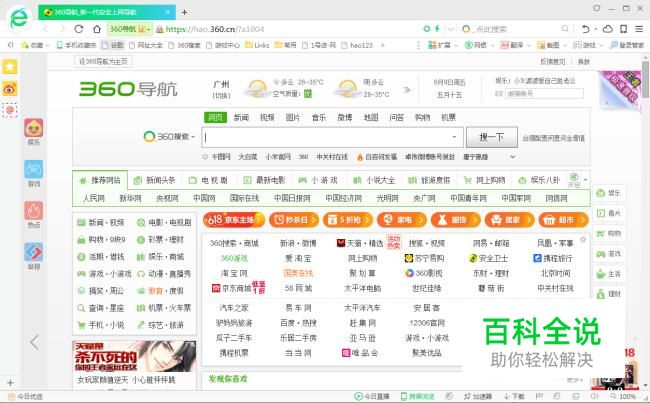Click 加速器 in the status bar
The height and width of the screenshot is (403, 650).
pos(478,396)
